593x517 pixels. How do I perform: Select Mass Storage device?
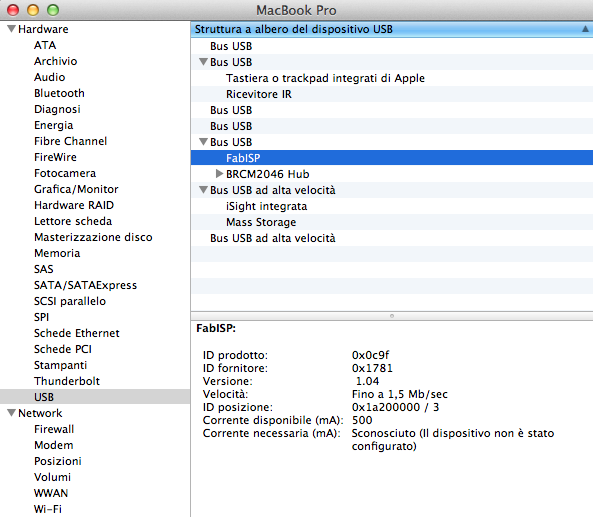click(x=392, y=222)
